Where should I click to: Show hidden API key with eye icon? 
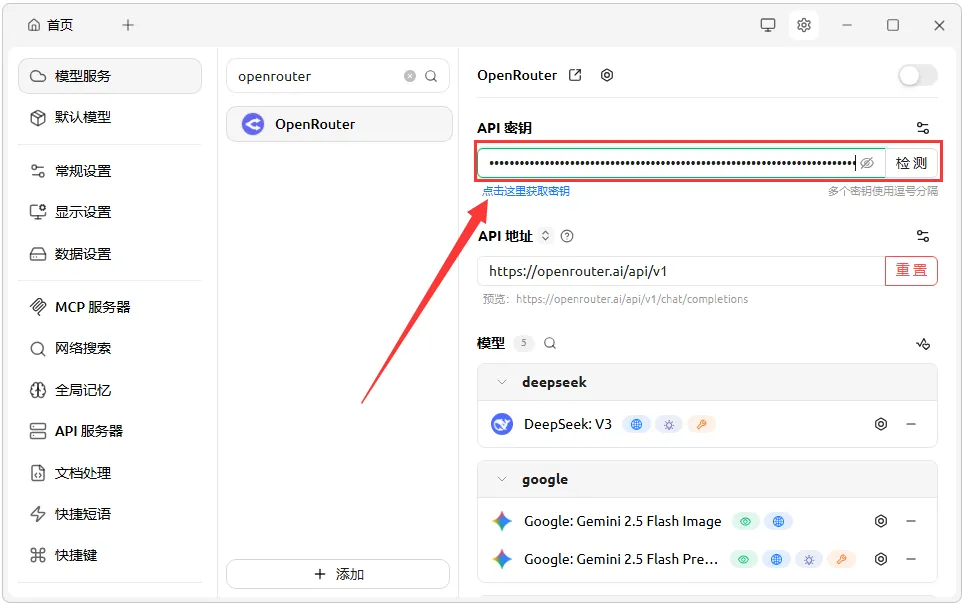867,163
